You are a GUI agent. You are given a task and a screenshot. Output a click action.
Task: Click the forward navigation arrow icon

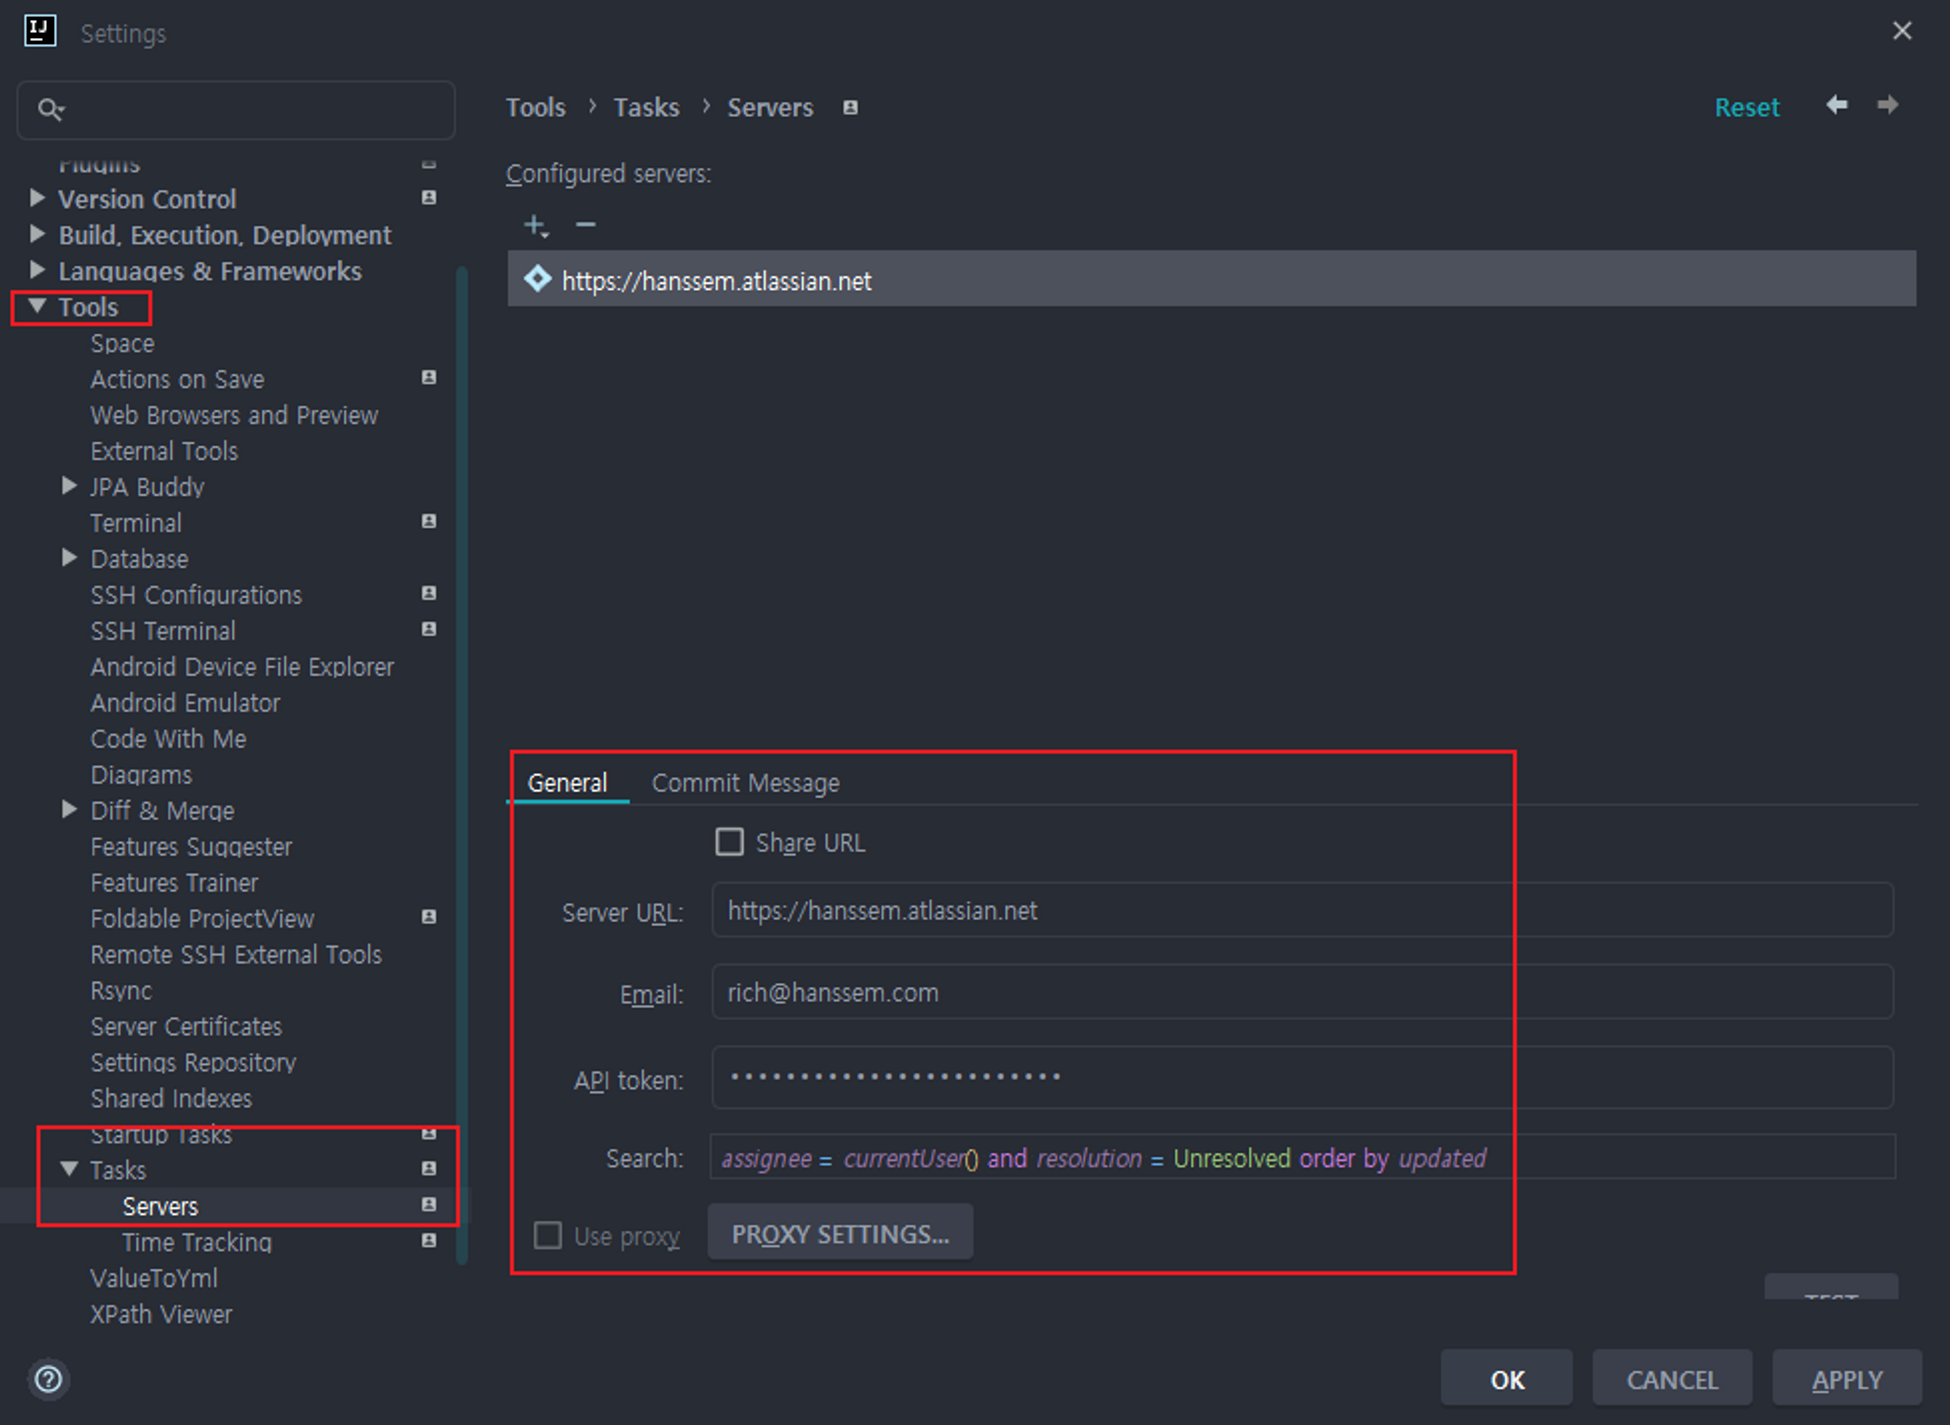click(x=1887, y=106)
